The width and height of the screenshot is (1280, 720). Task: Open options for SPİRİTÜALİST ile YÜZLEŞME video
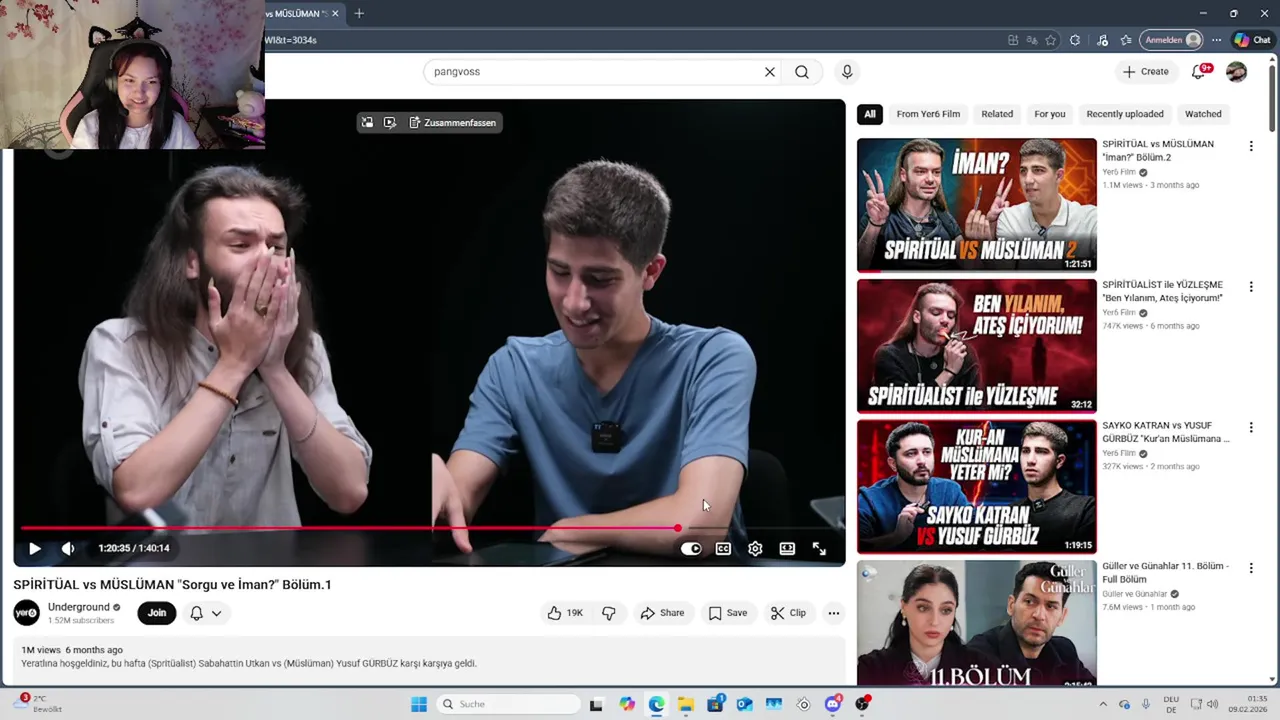(1251, 287)
